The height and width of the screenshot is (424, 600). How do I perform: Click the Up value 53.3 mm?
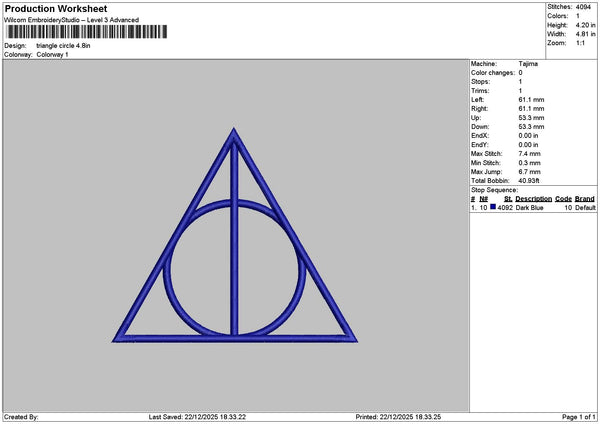pyautogui.click(x=531, y=118)
